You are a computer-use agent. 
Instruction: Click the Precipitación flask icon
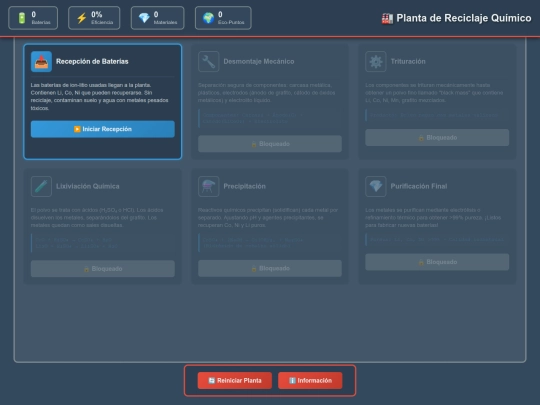209,186
